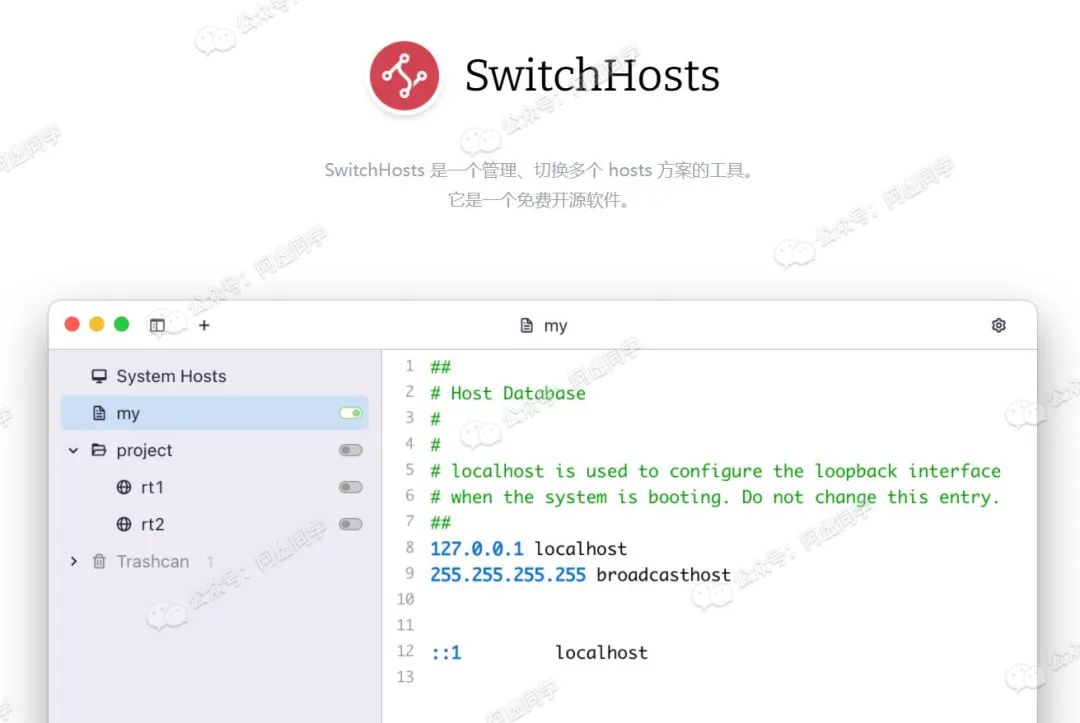
Task: Select the my hosts row label
Action: tap(128, 414)
